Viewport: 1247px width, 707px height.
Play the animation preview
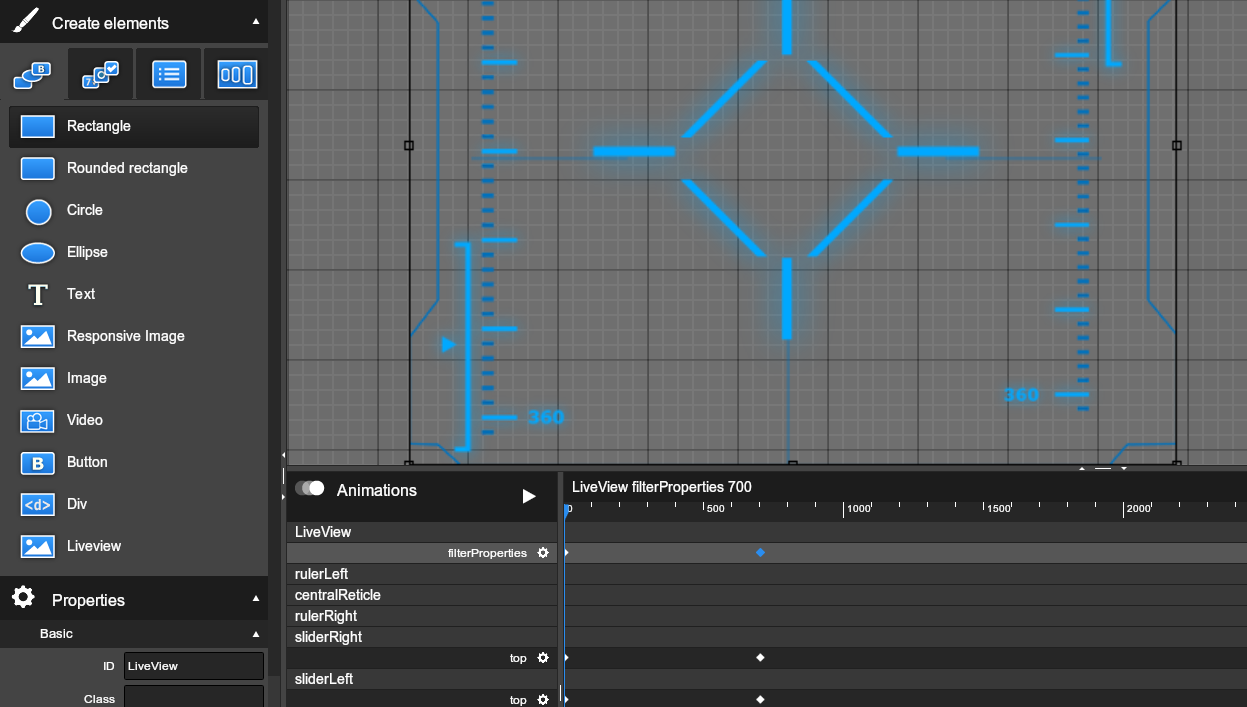tap(528, 495)
